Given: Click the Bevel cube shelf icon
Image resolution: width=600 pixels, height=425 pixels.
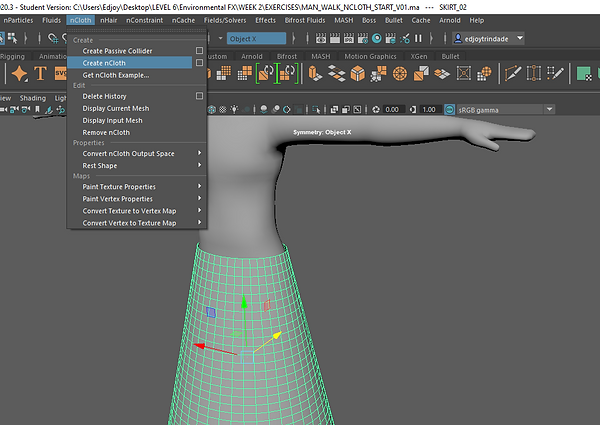Looking at the screenshot, I should [x=358, y=73].
